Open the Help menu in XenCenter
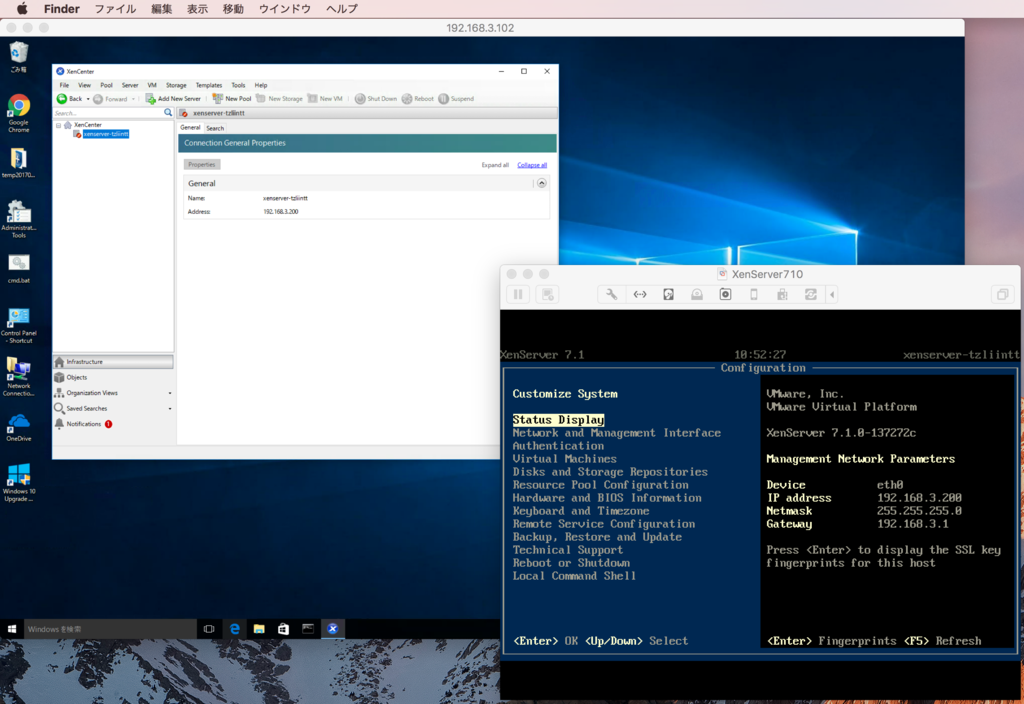The height and width of the screenshot is (704, 1024). [261, 85]
